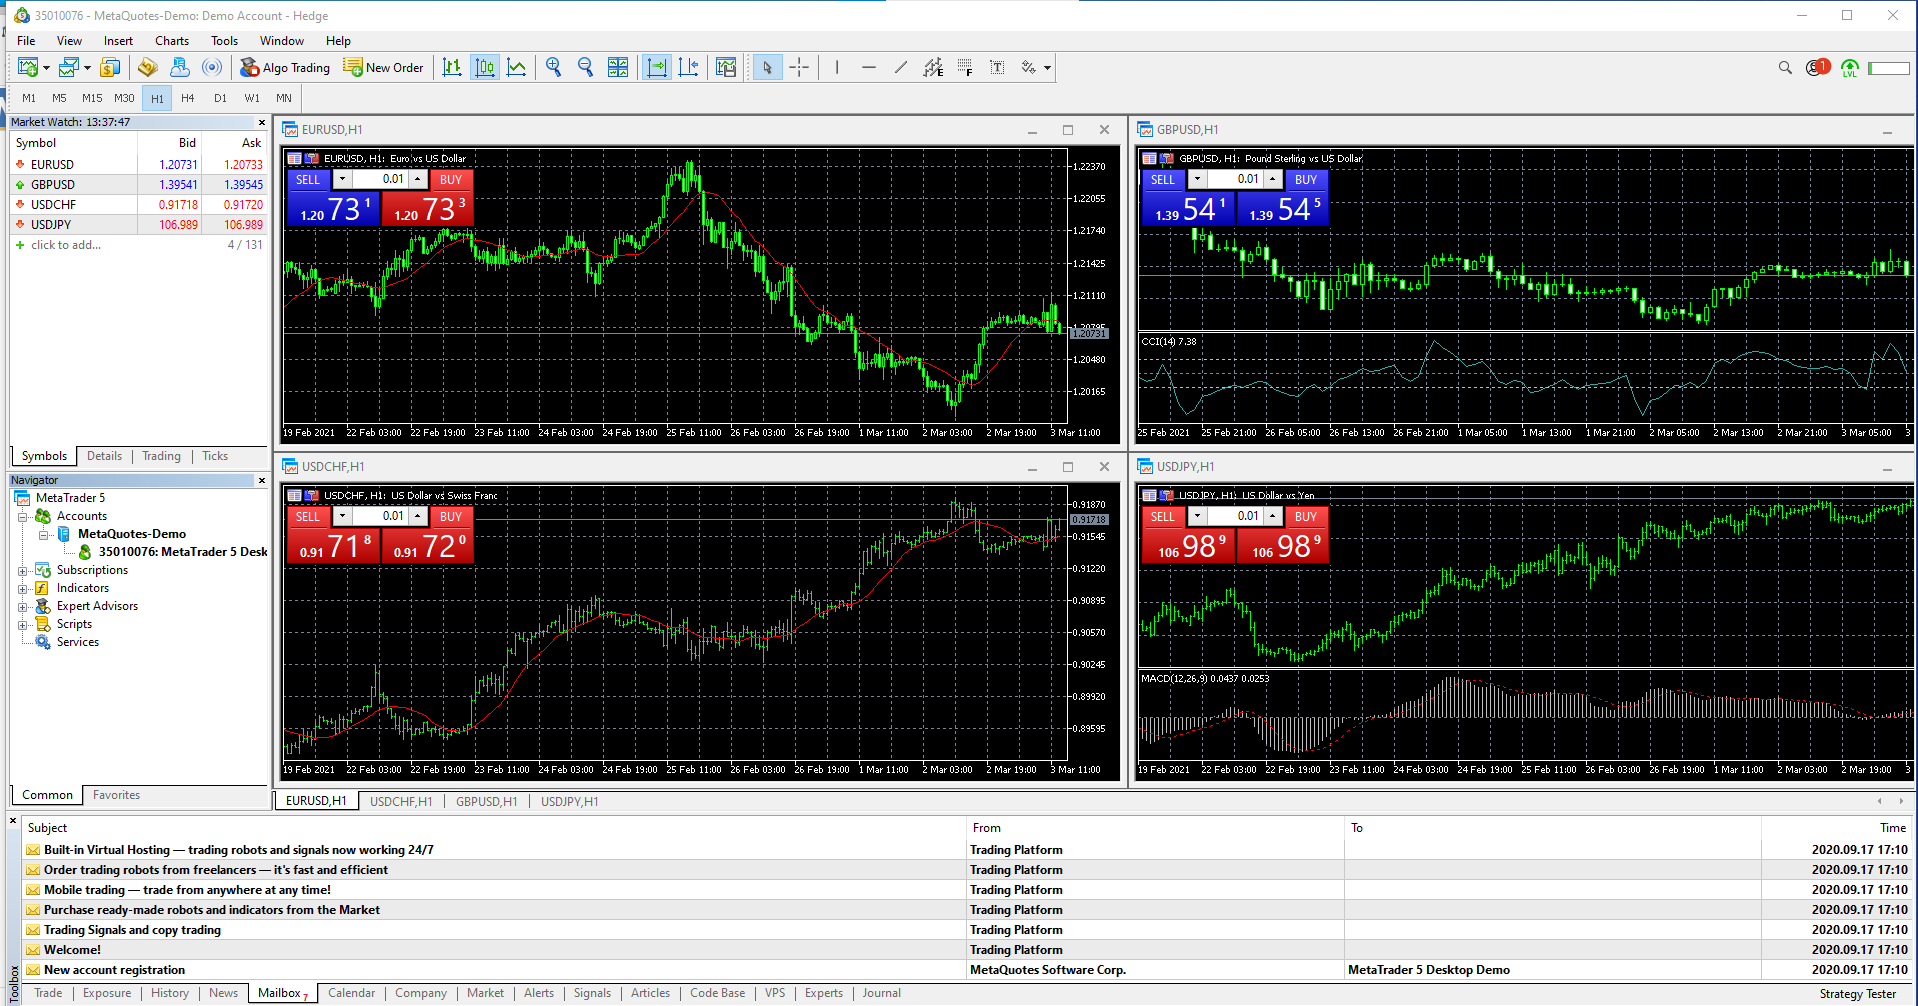Expand the Accounts tree node

click(22, 516)
